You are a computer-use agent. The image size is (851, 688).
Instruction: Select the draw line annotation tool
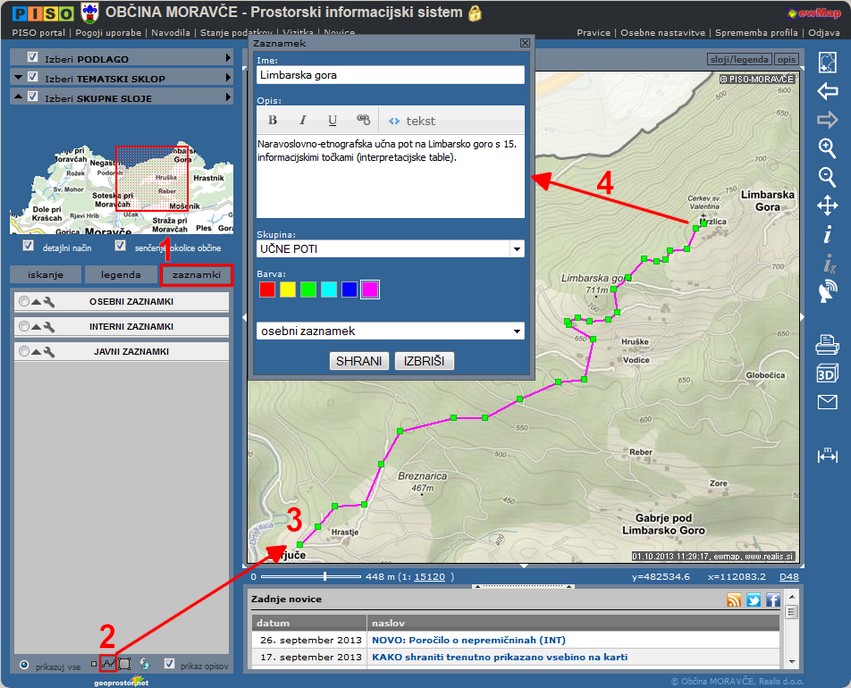point(108,663)
